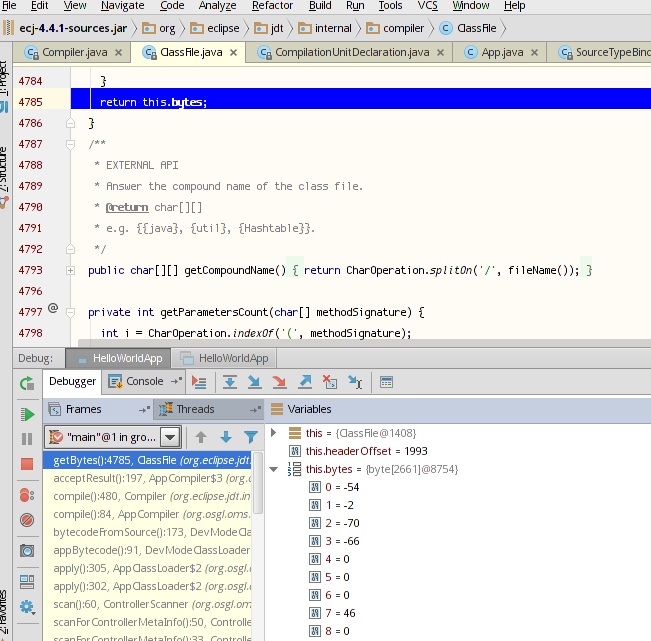Switch to Console debug tab

(144, 382)
